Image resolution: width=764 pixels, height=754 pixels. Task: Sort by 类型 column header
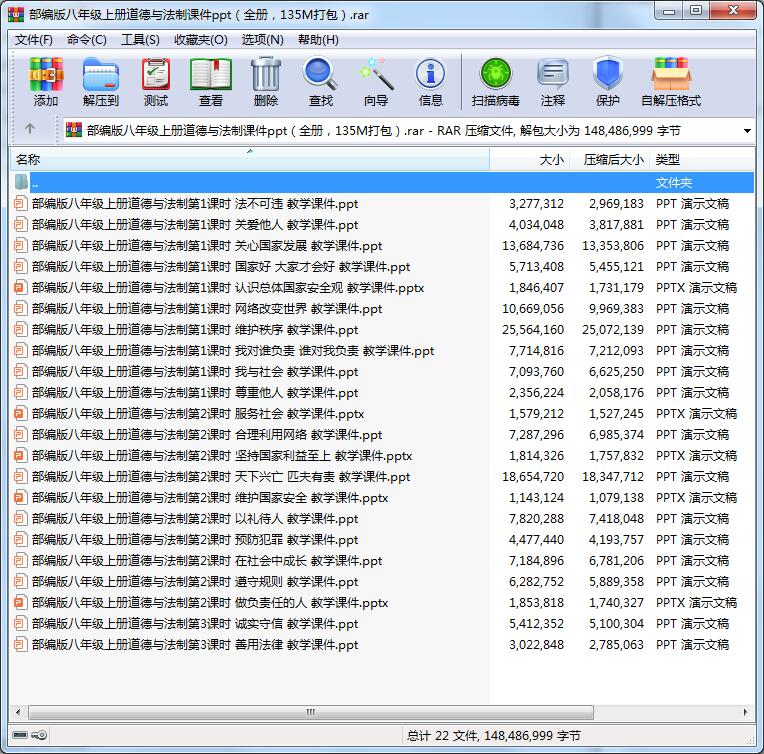click(x=702, y=159)
